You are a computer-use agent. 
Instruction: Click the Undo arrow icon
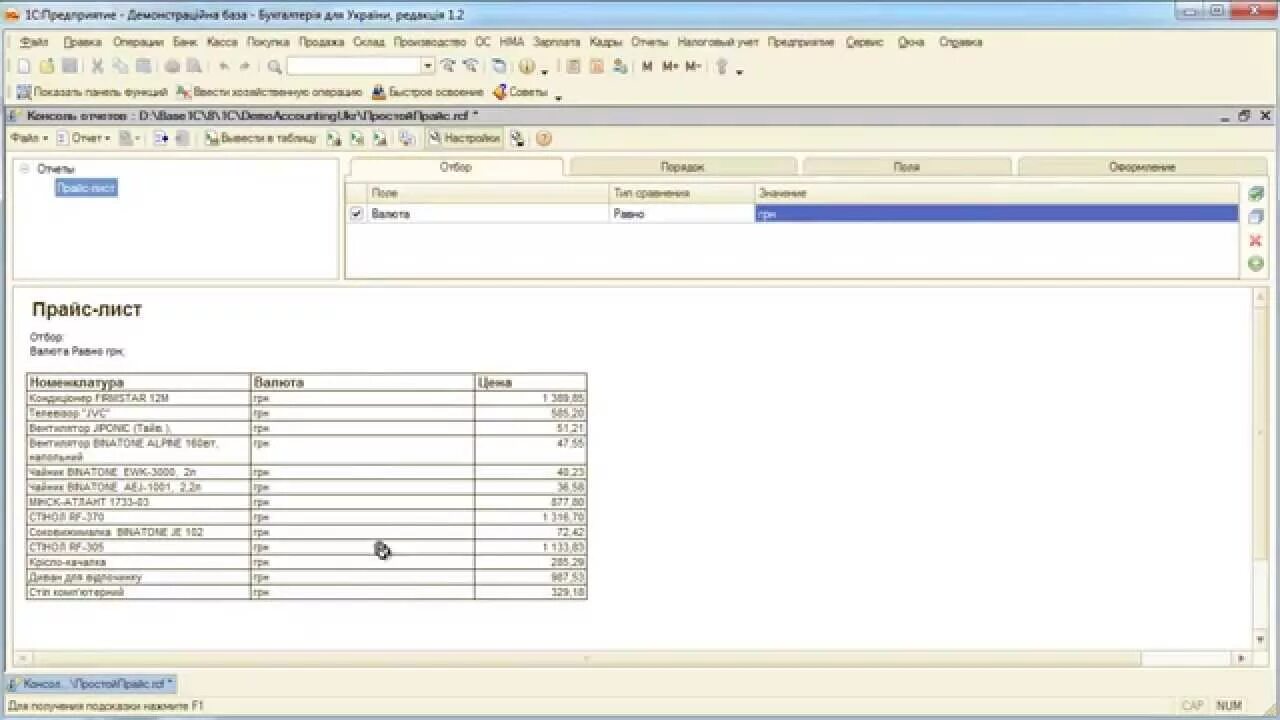223,67
